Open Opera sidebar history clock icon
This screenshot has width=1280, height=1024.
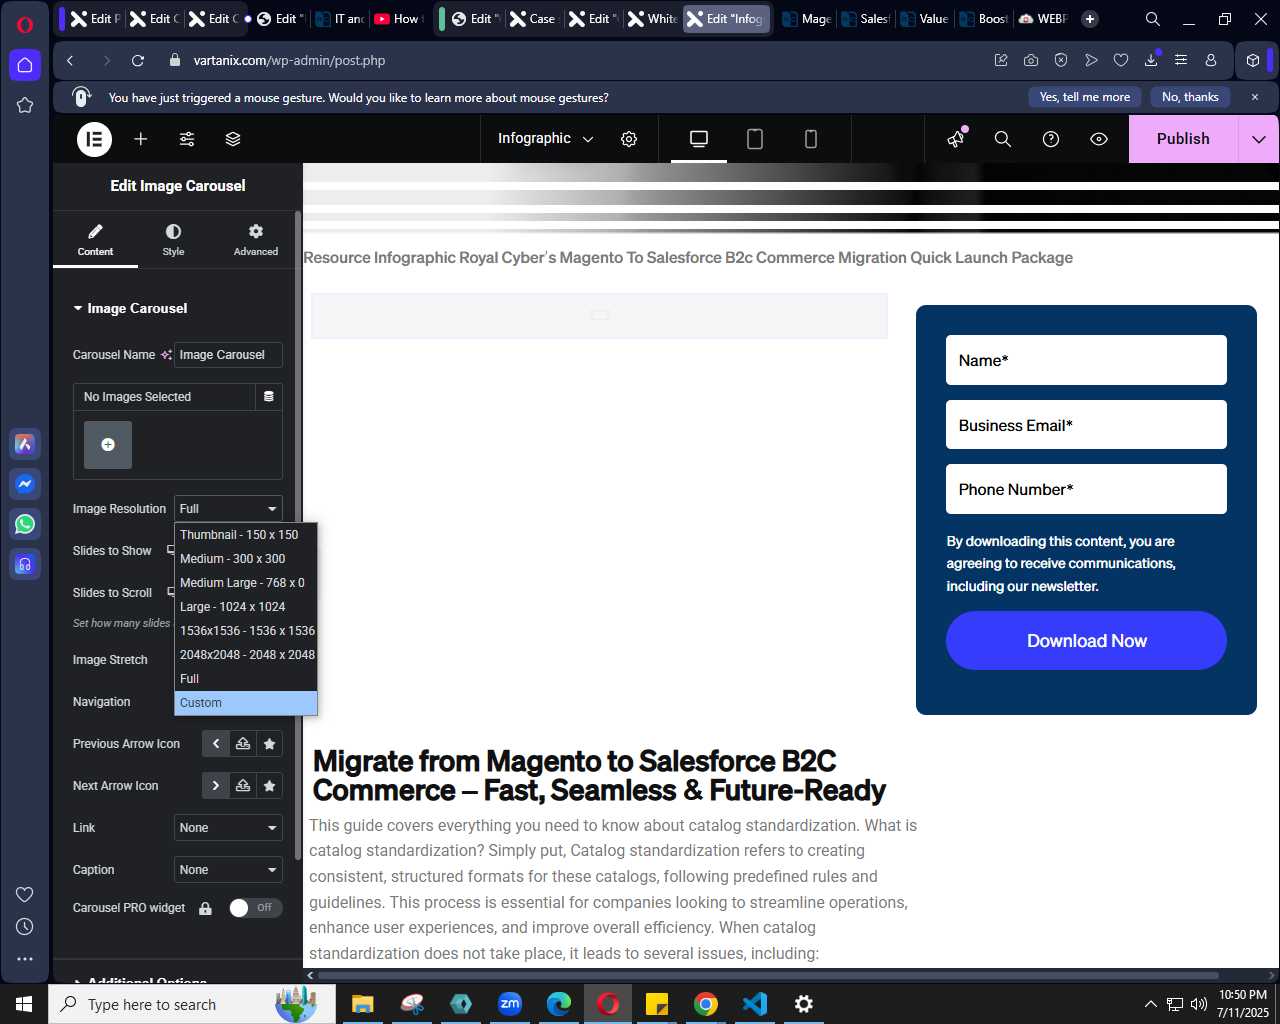point(25,927)
